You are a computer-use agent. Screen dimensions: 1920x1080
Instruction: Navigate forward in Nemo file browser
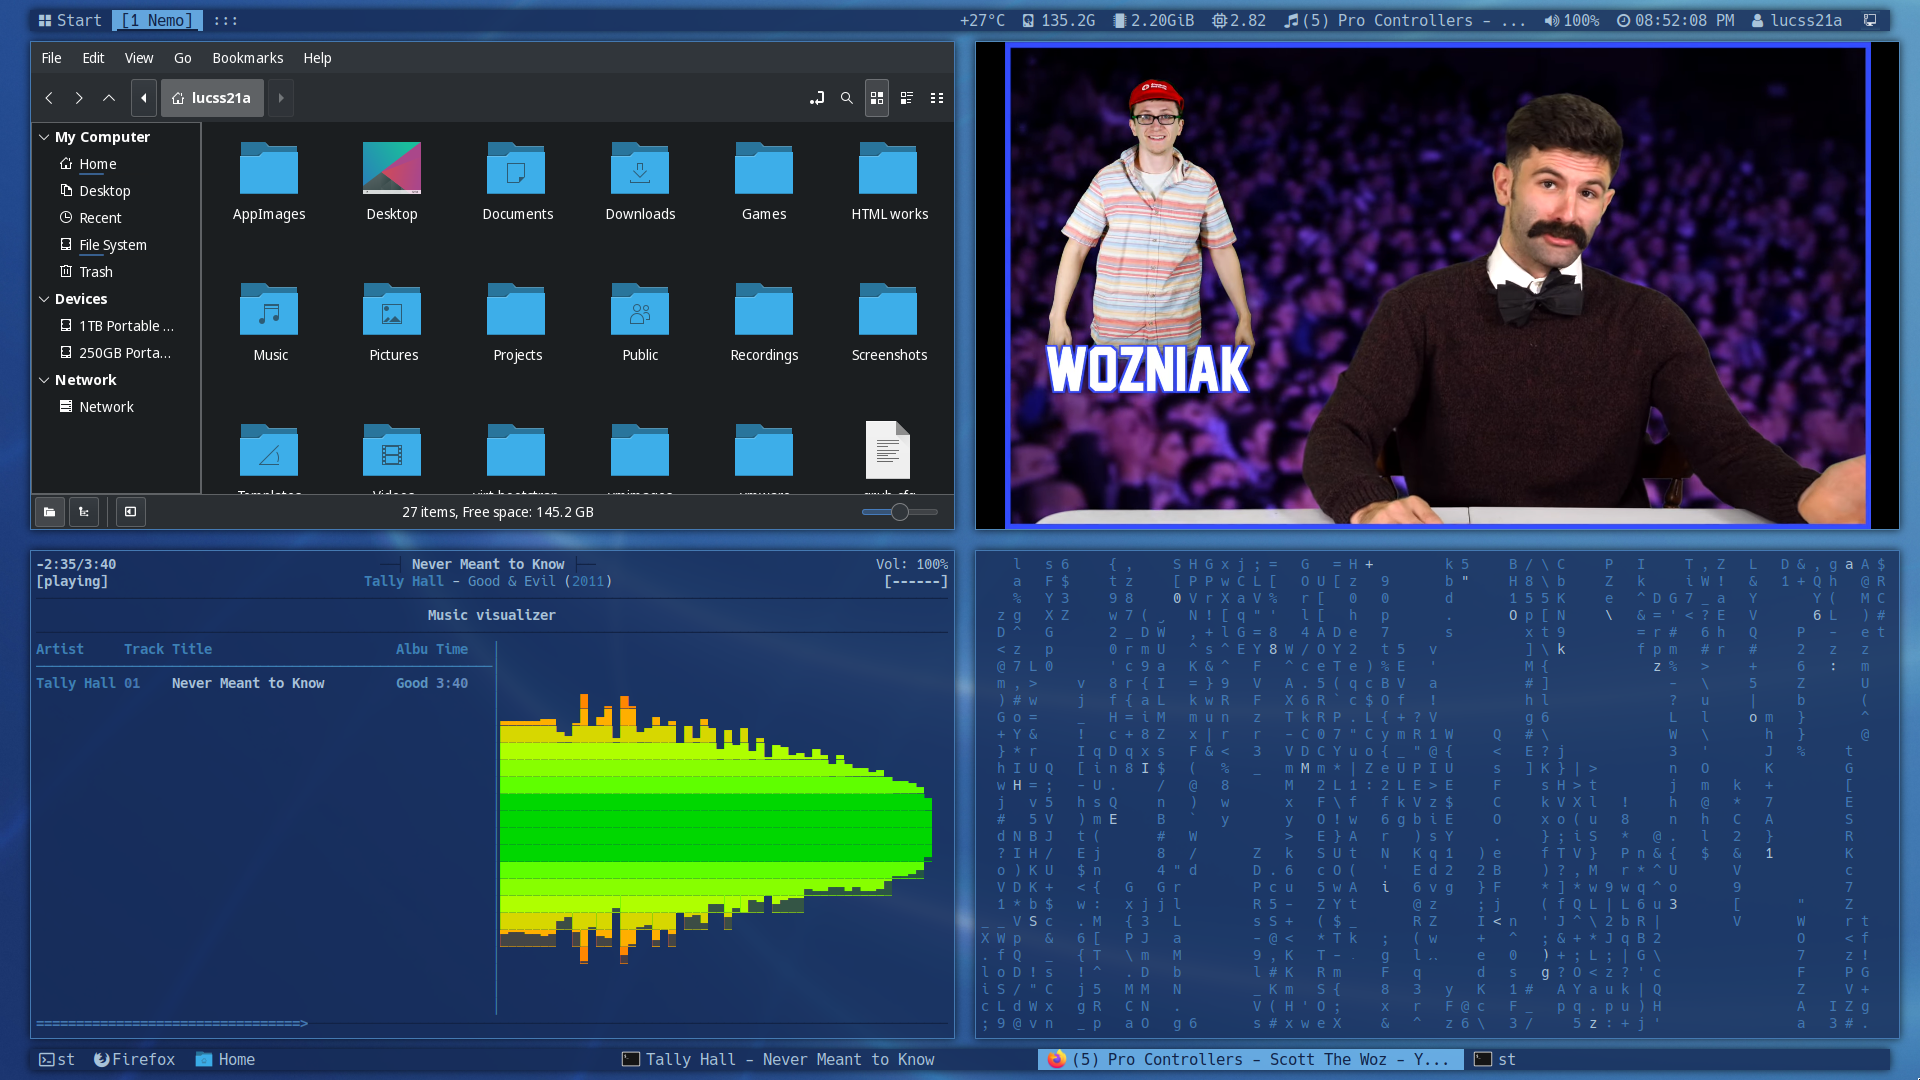(79, 98)
